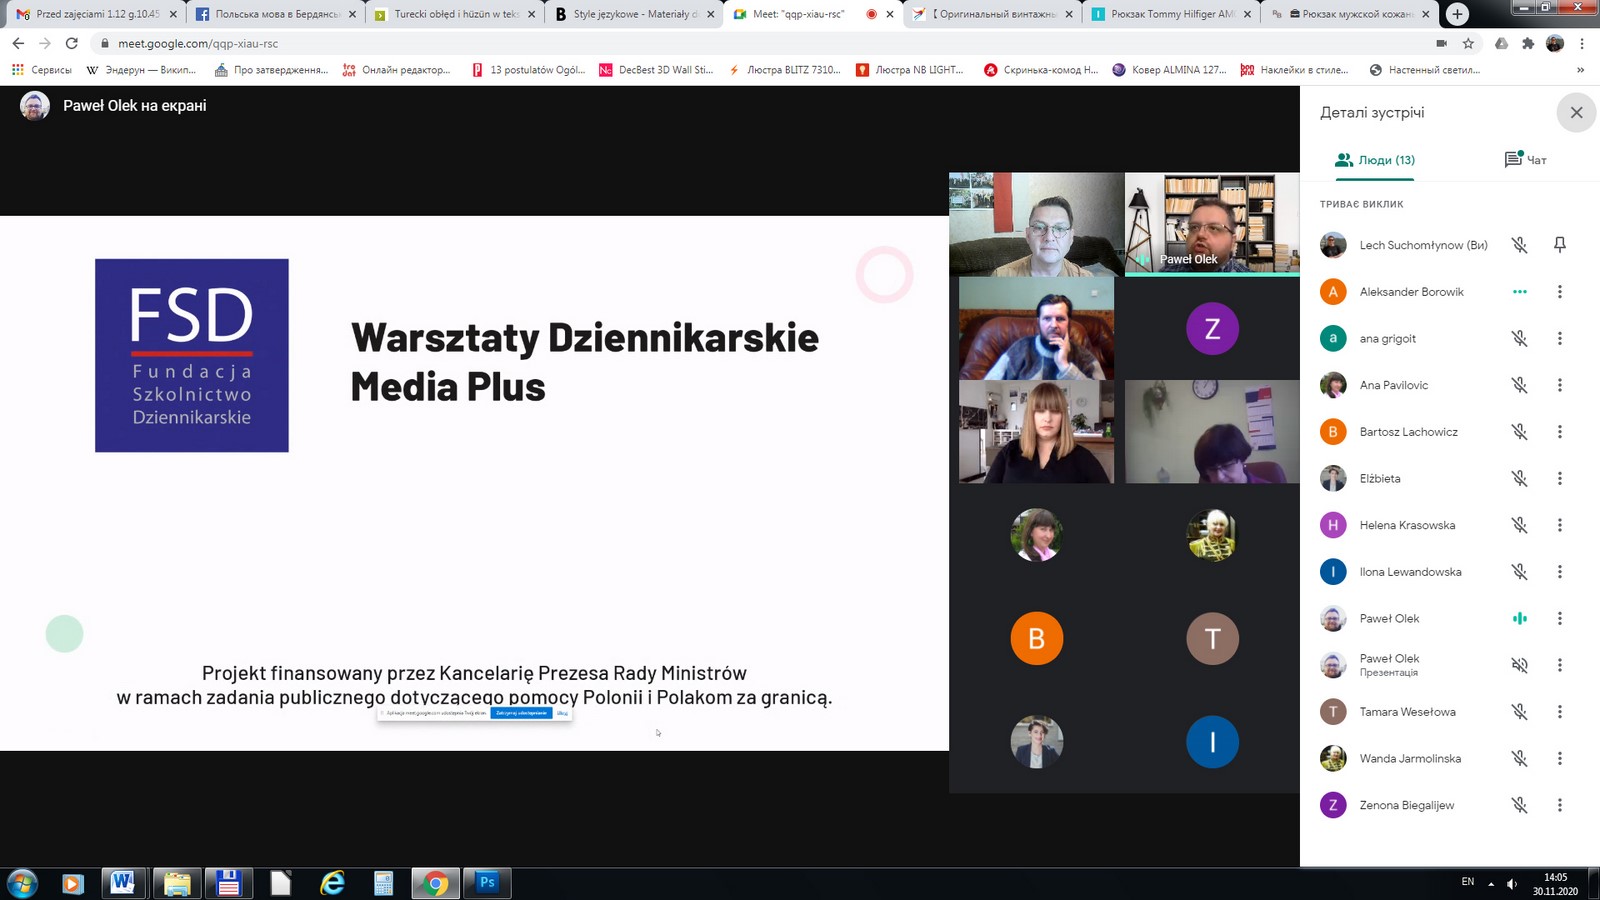Image resolution: width=1600 pixels, height=900 pixels.
Task: Switch to Facebook Польська мова tab
Action: pos(276,14)
